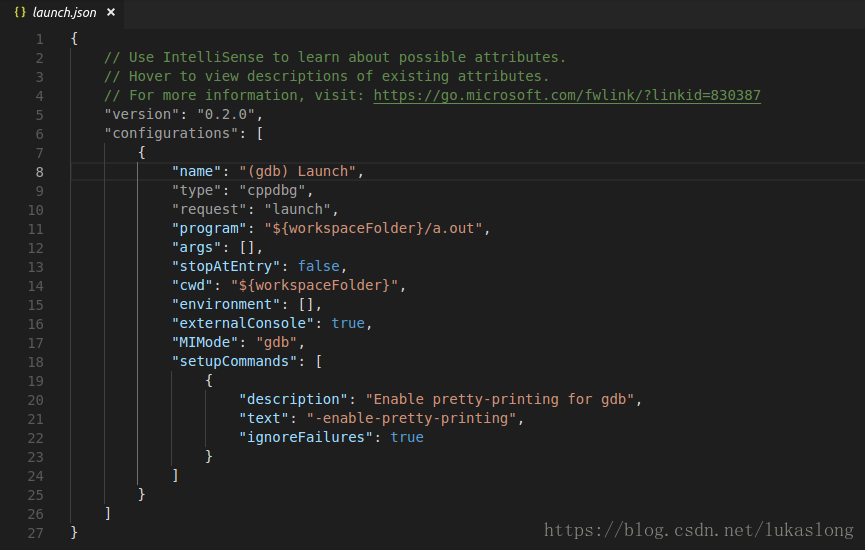This screenshot has width=865, height=550.
Task: Click line number 27 in the gutter
Action: click(35, 533)
